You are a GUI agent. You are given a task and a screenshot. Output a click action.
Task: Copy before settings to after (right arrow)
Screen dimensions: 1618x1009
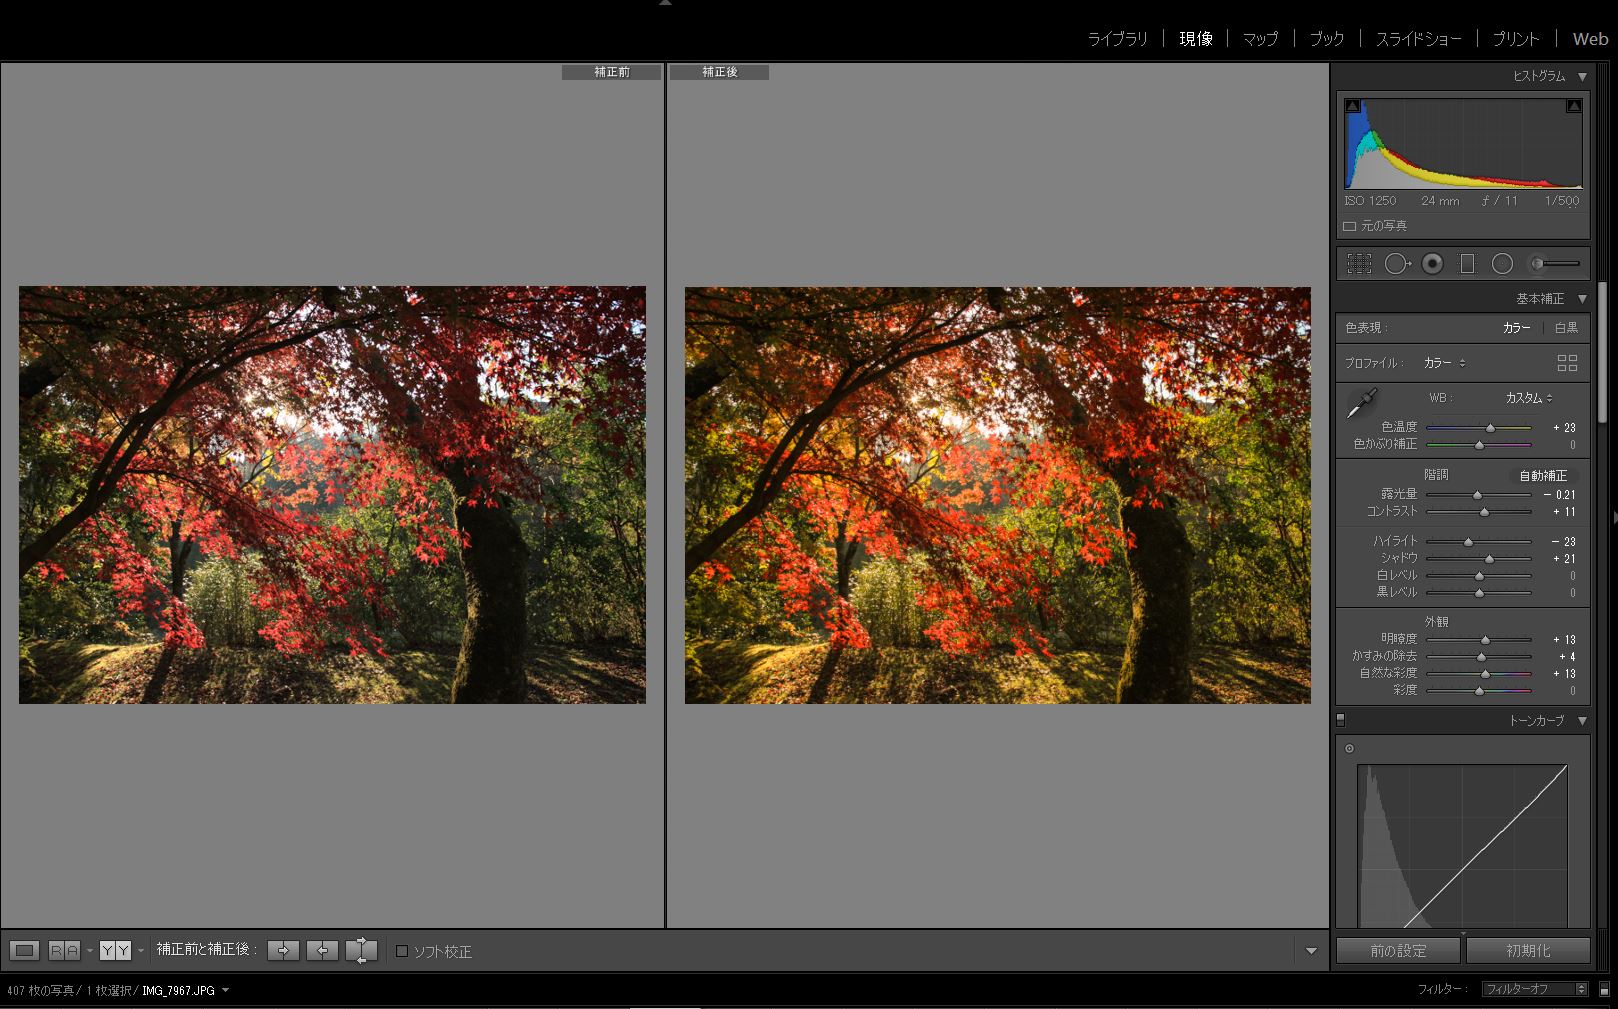283,951
